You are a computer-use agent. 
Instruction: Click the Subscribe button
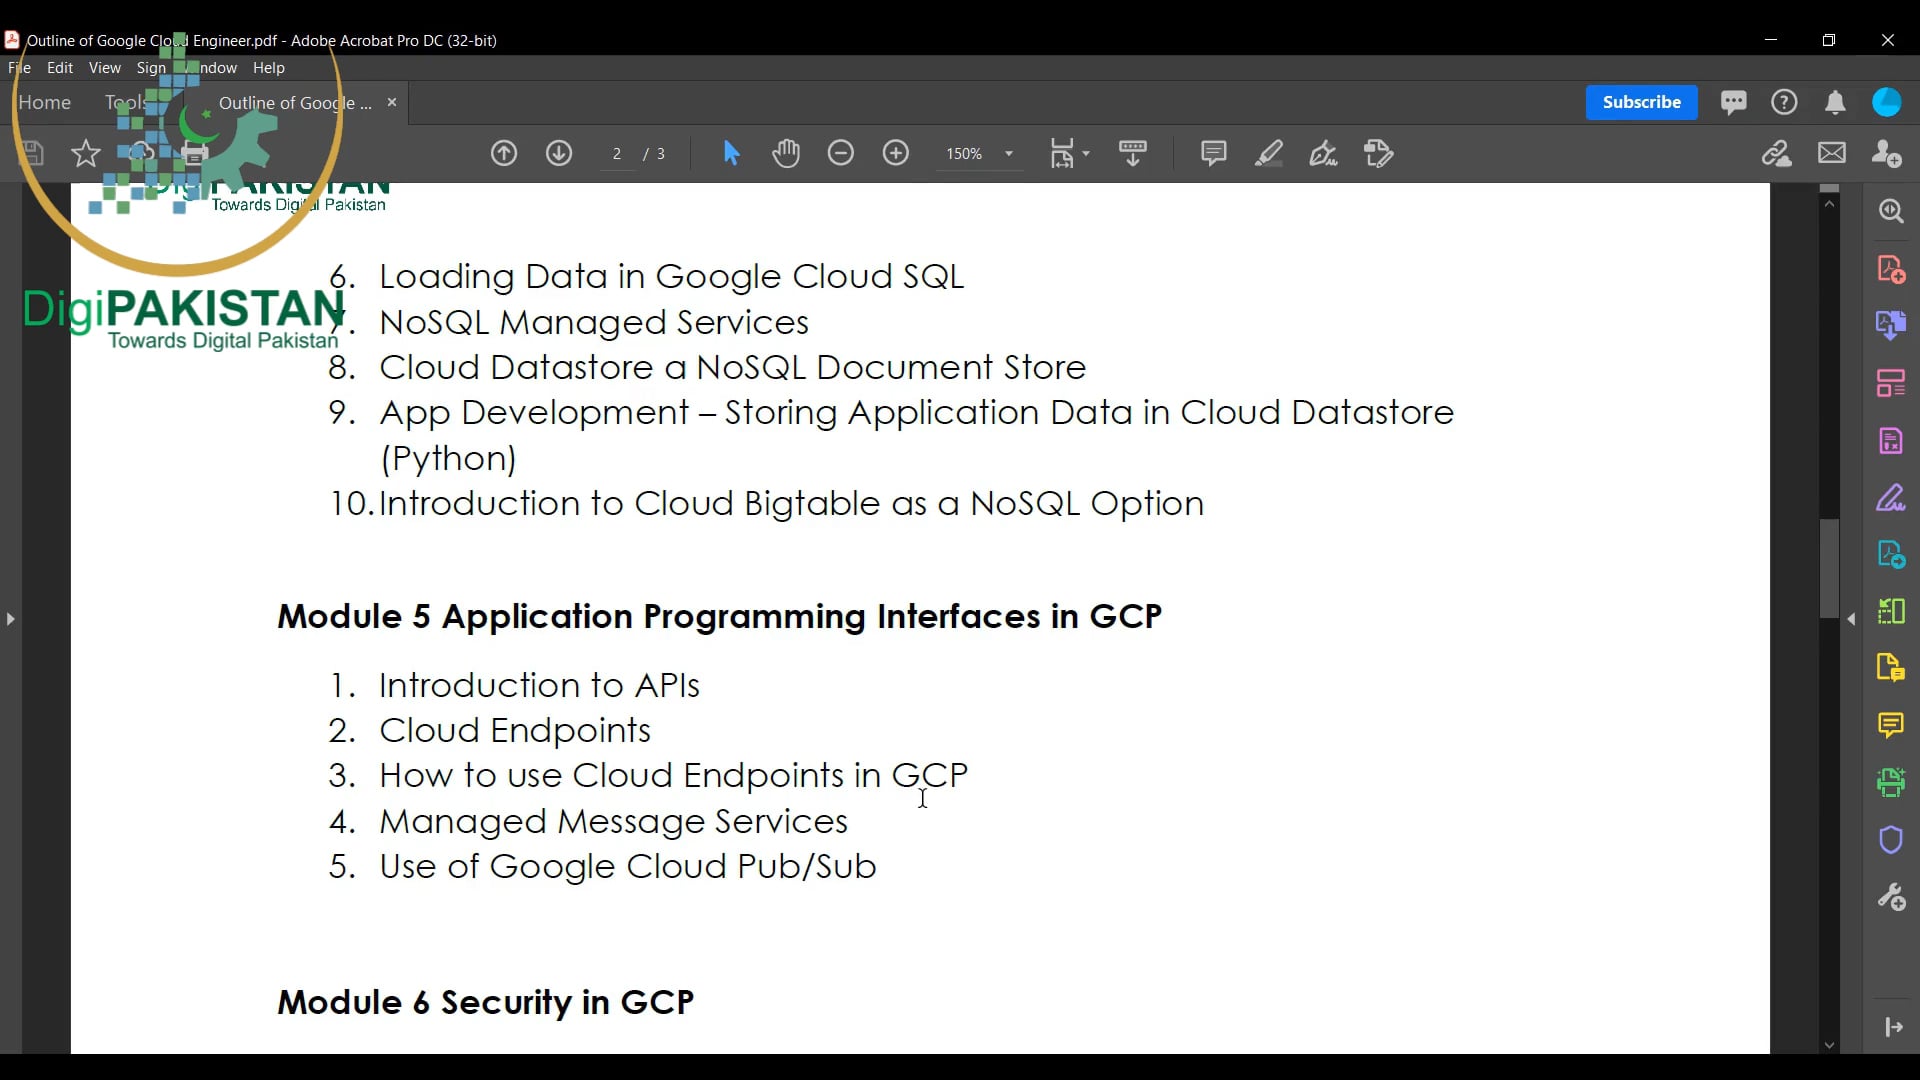[x=1641, y=102]
